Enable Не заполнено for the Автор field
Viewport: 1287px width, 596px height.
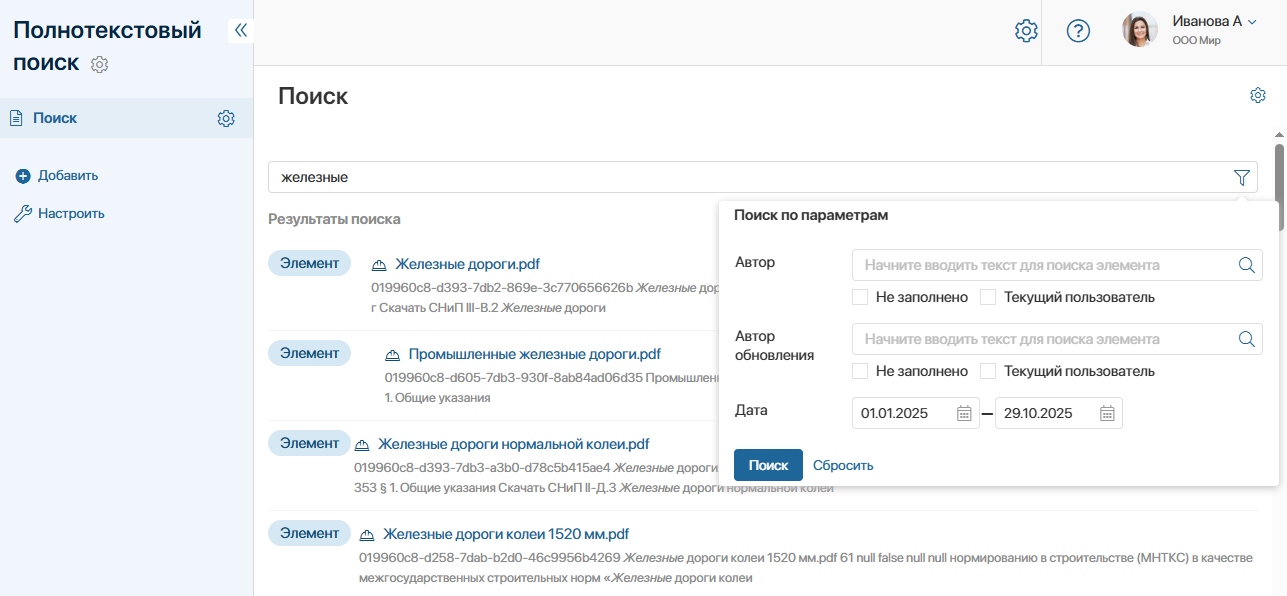tap(859, 296)
